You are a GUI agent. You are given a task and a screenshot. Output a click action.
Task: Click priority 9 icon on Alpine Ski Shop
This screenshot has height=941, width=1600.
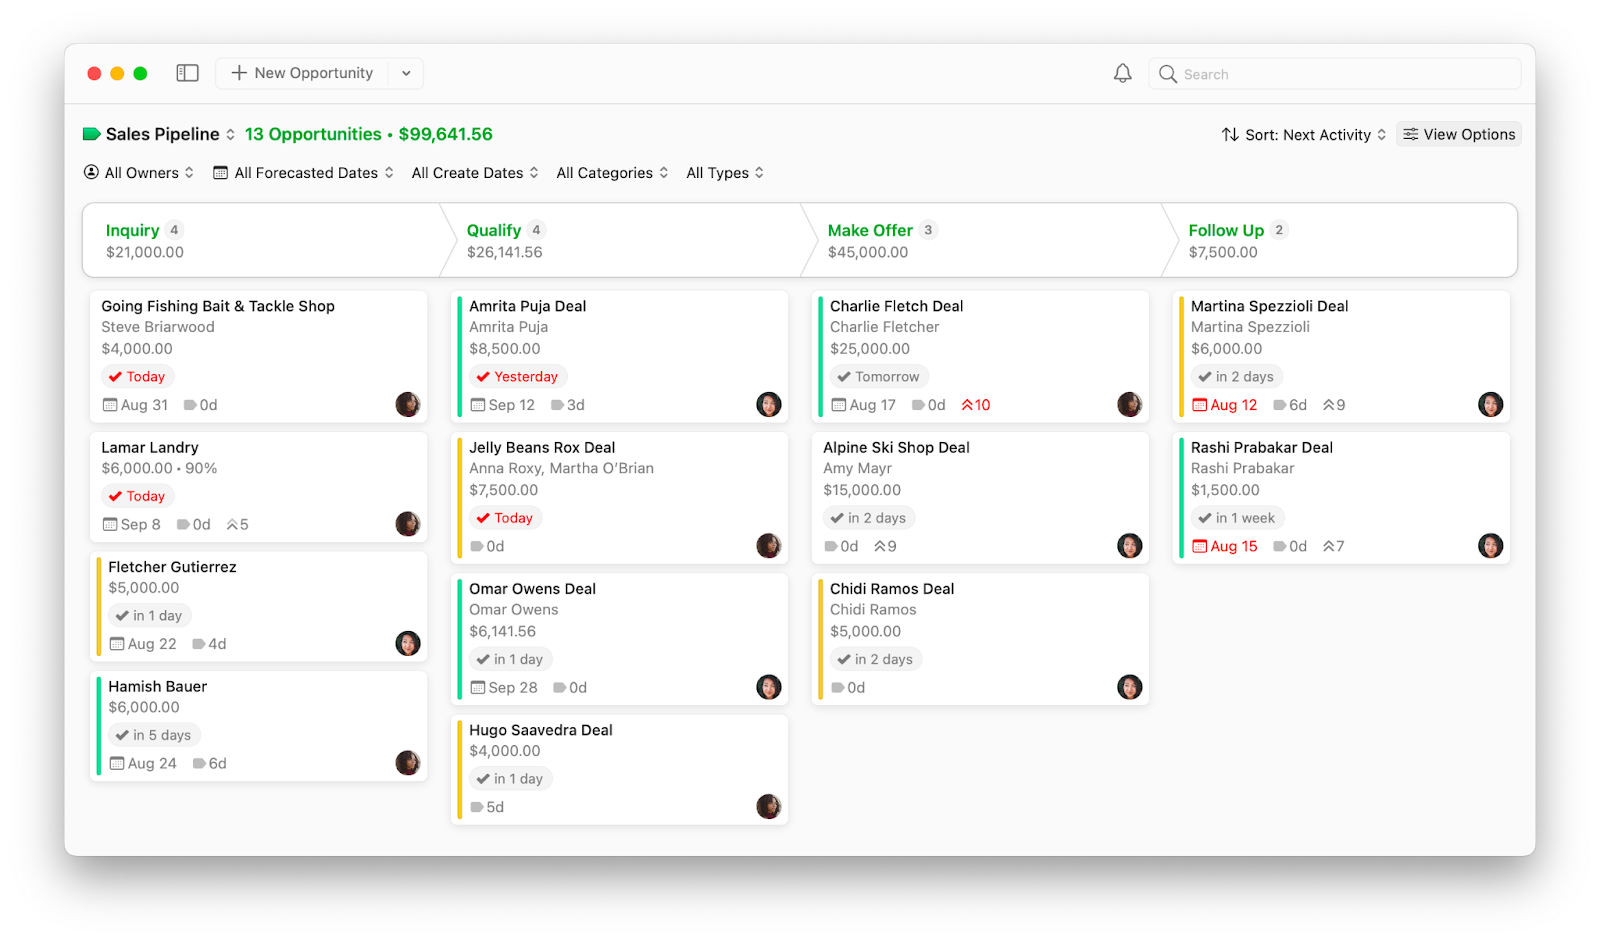coord(880,546)
